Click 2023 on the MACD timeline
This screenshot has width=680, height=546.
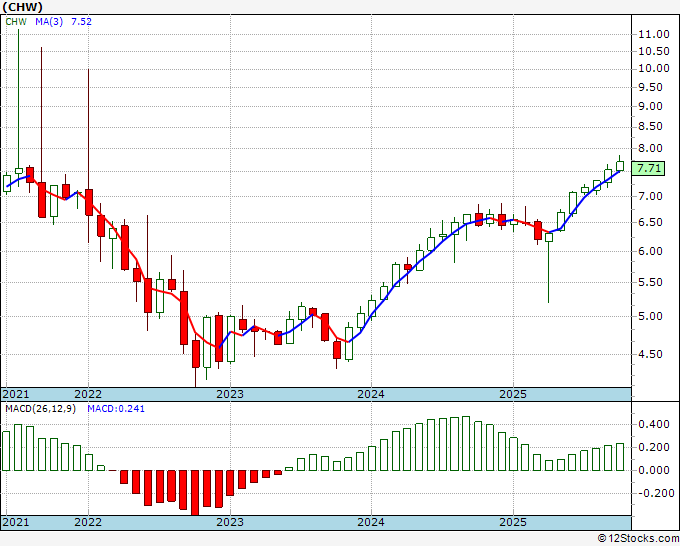click(230, 522)
